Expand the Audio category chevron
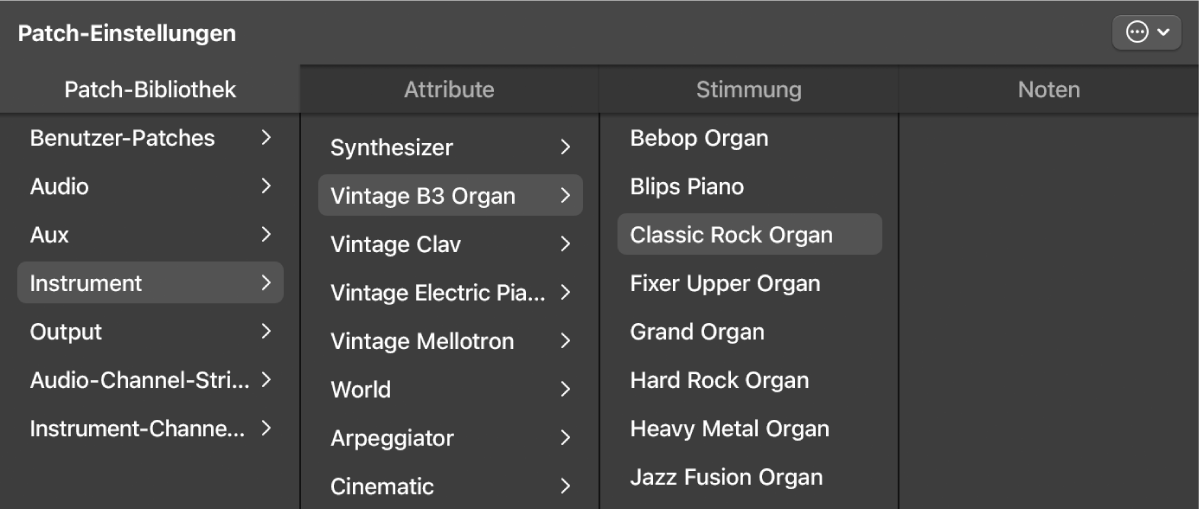Image resolution: width=1200 pixels, height=511 pixels. tap(266, 186)
